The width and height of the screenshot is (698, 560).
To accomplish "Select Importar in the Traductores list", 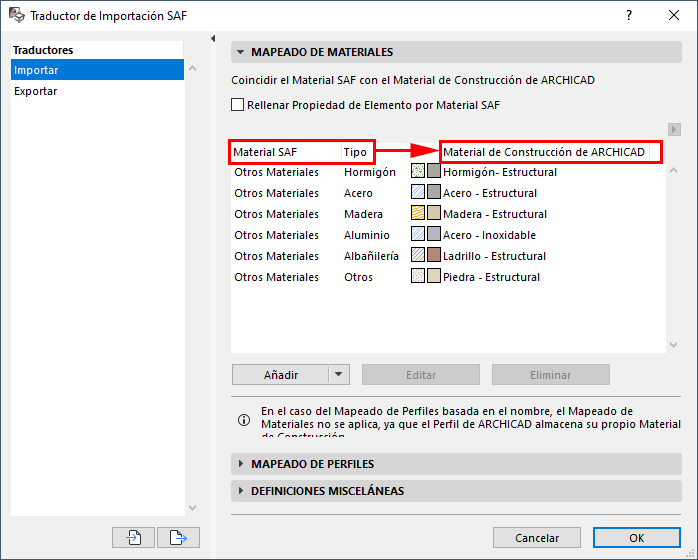I will [97, 70].
